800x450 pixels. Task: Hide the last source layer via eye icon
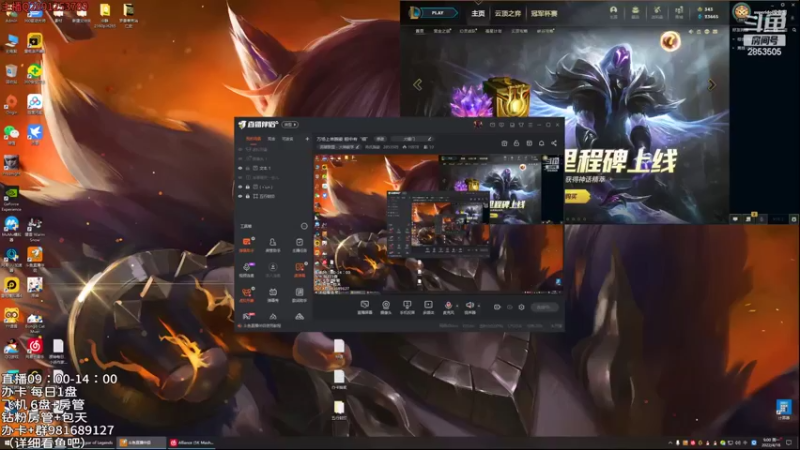point(240,196)
